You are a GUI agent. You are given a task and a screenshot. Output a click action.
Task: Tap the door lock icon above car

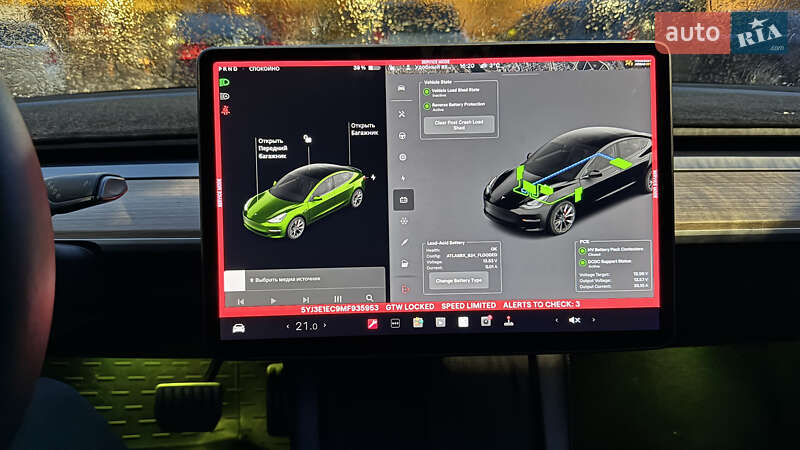[308, 139]
